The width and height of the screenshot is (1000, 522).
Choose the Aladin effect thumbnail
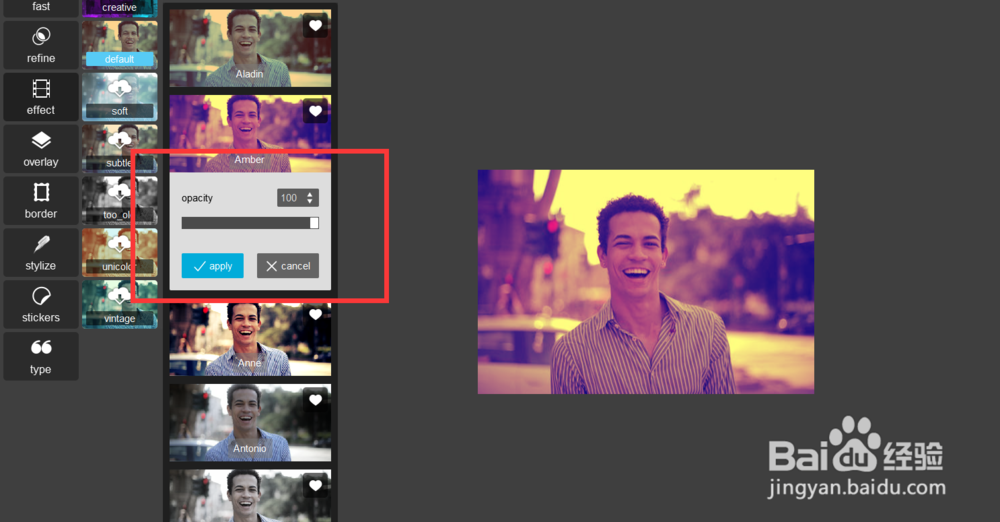250,48
